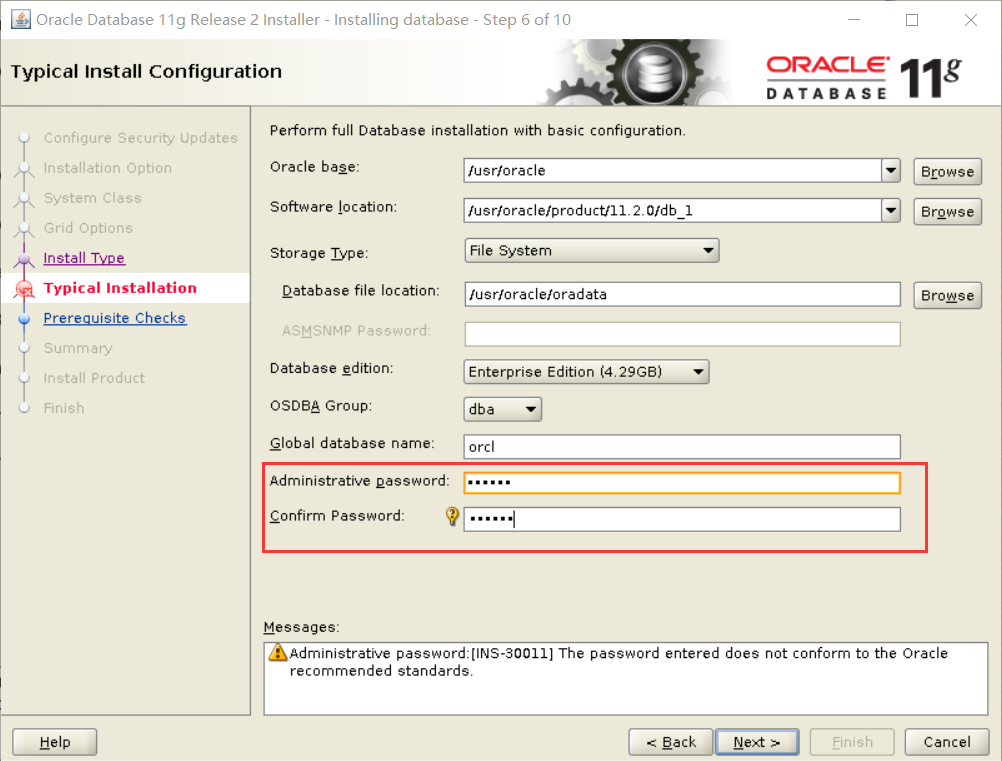Click the Prerequisite Checks step node
The image size is (1002, 761).
coord(24,318)
